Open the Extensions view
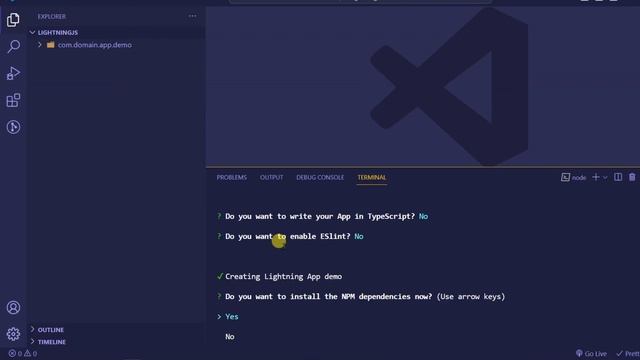The width and height of the screenshot is (640, 360). pyautogui.click(x=13, y=100)
